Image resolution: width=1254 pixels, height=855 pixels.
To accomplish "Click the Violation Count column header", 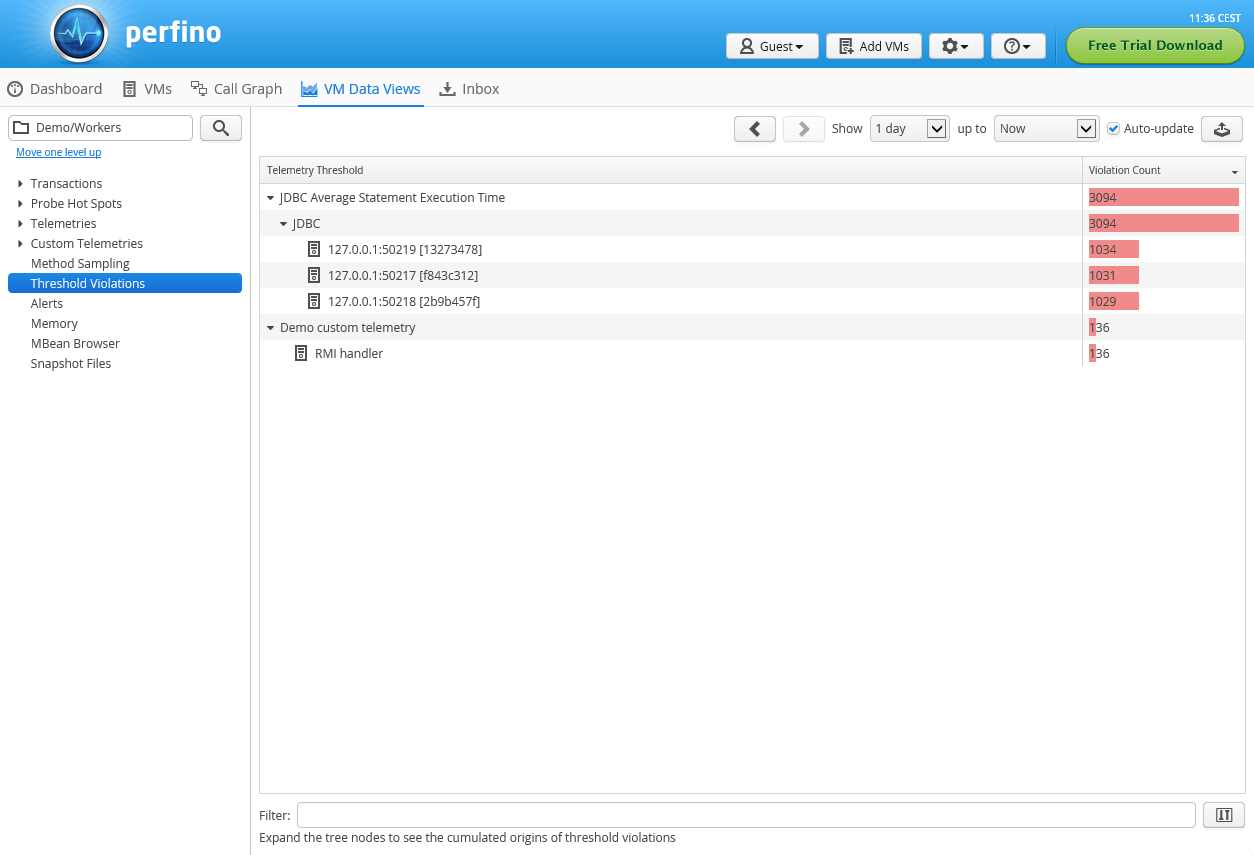I will click(x=1163, y=170).
